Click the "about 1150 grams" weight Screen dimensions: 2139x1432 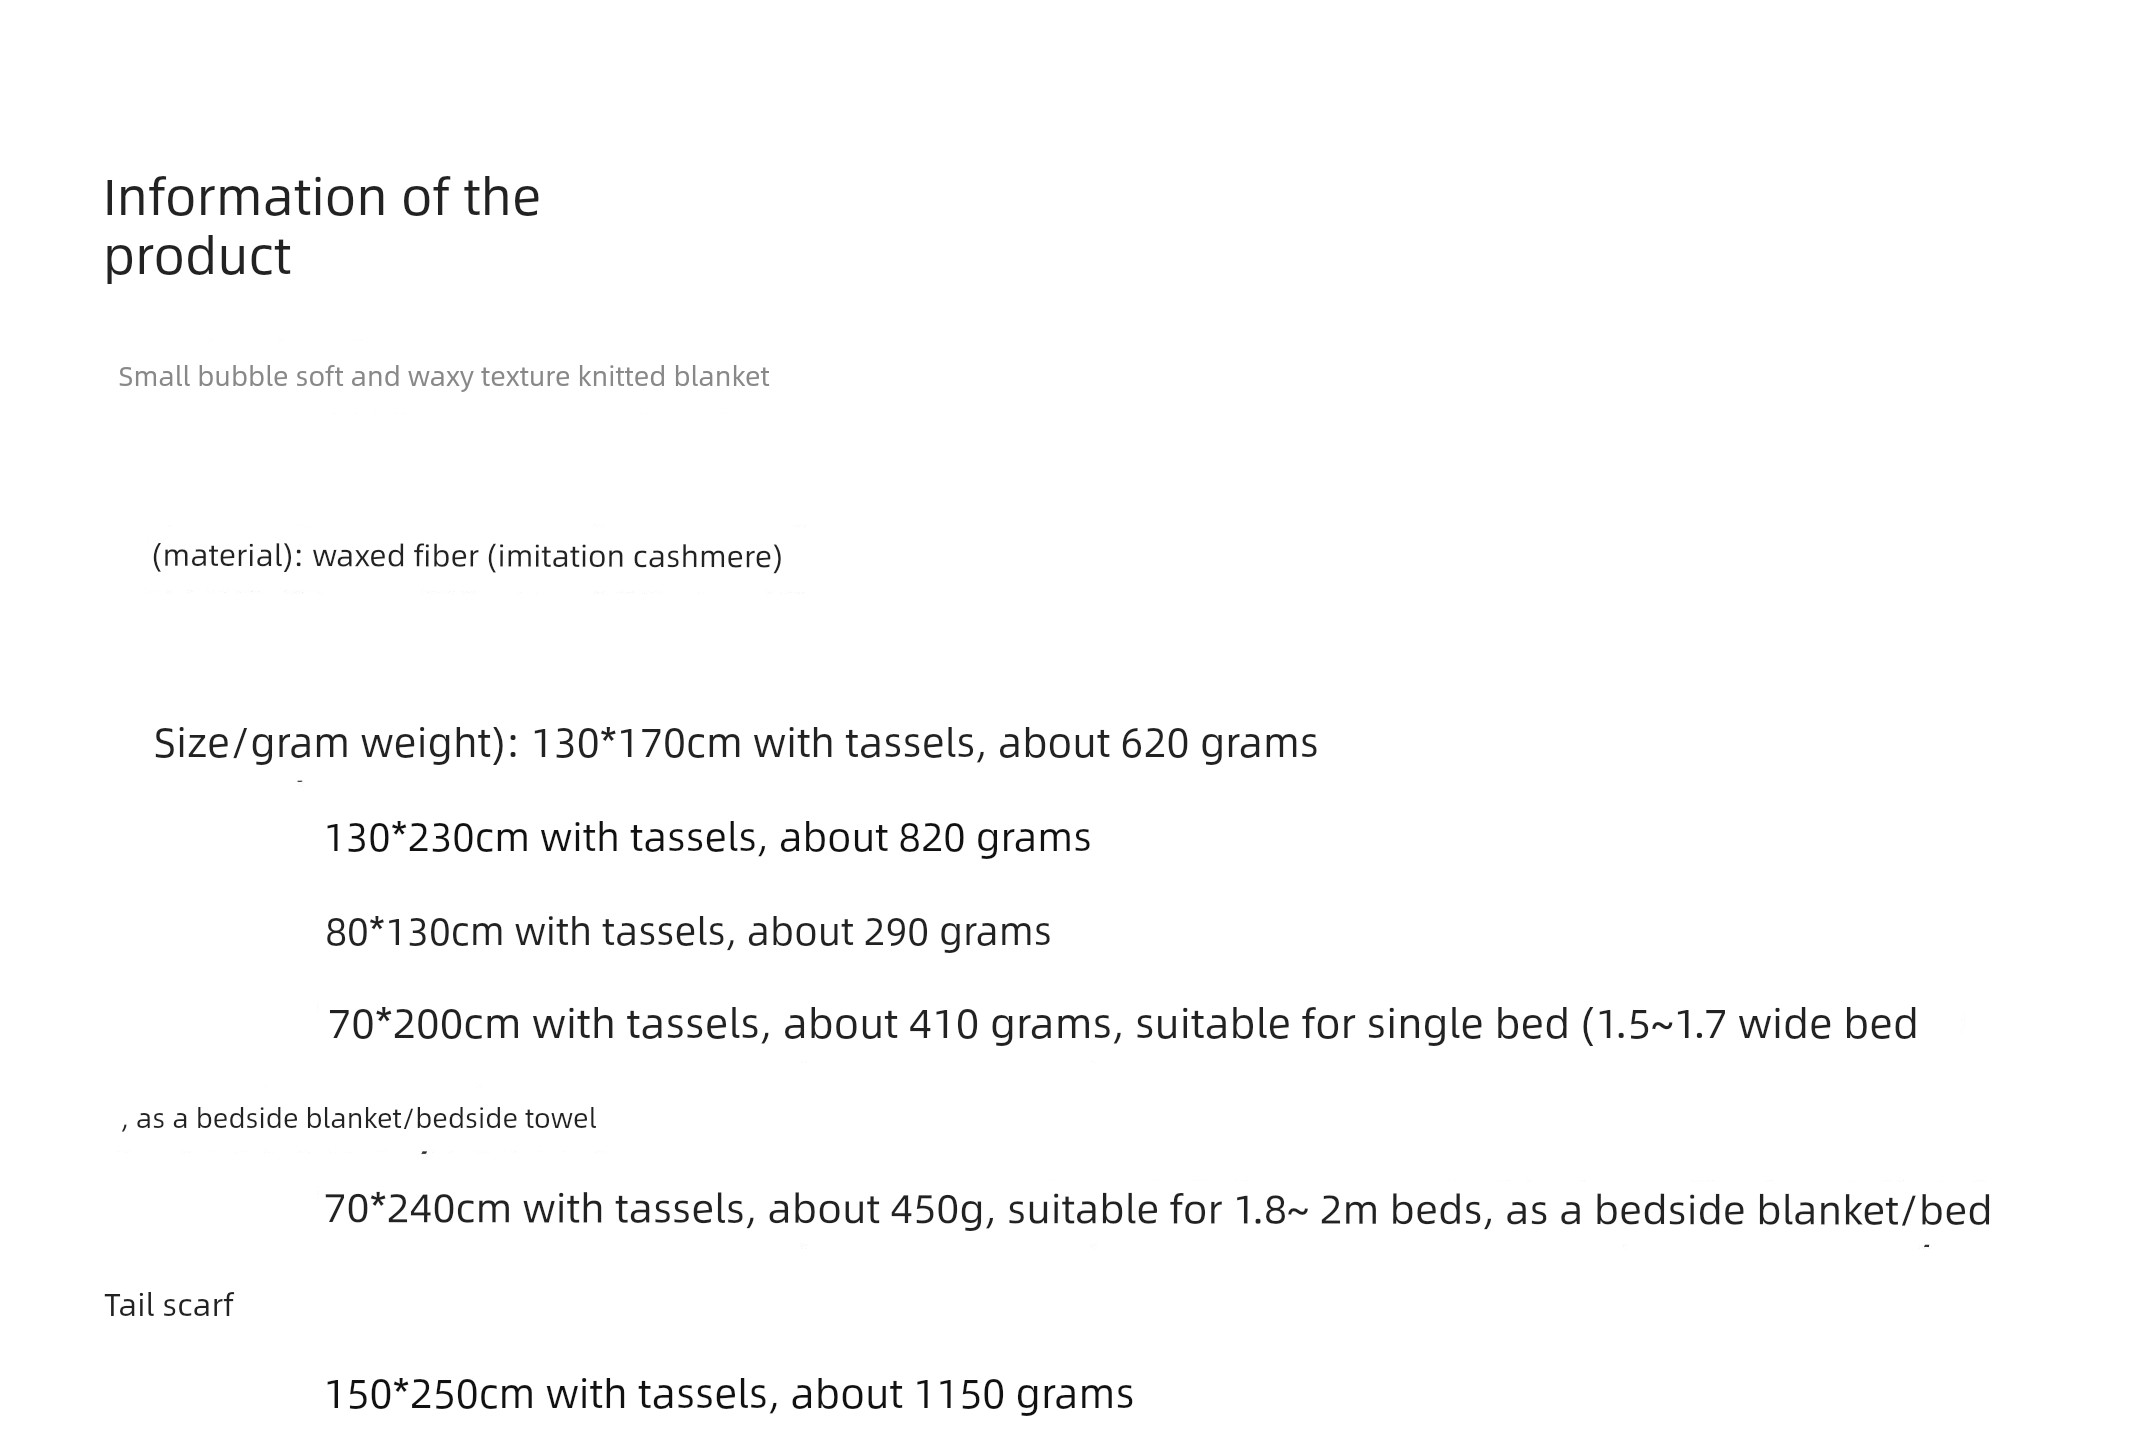point(961,1394)
